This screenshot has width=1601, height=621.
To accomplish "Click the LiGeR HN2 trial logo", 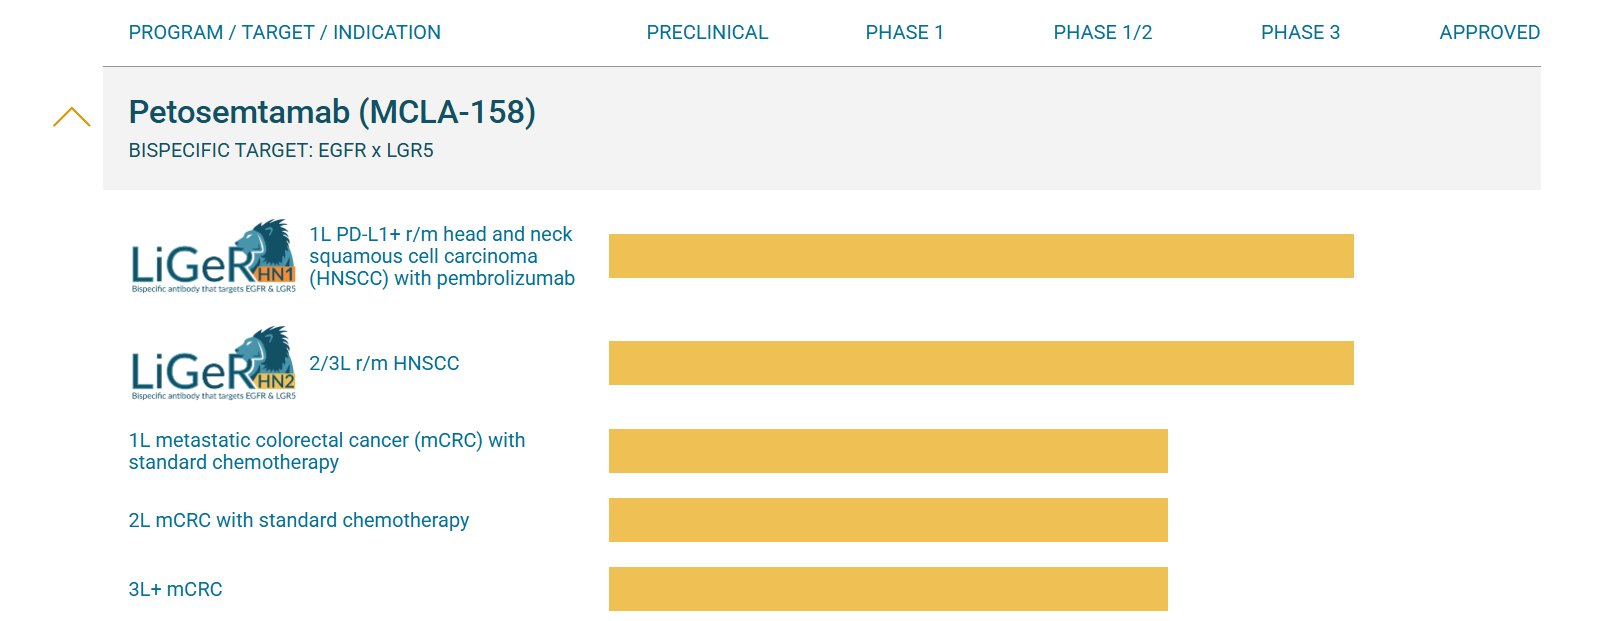I will point(213,363).
